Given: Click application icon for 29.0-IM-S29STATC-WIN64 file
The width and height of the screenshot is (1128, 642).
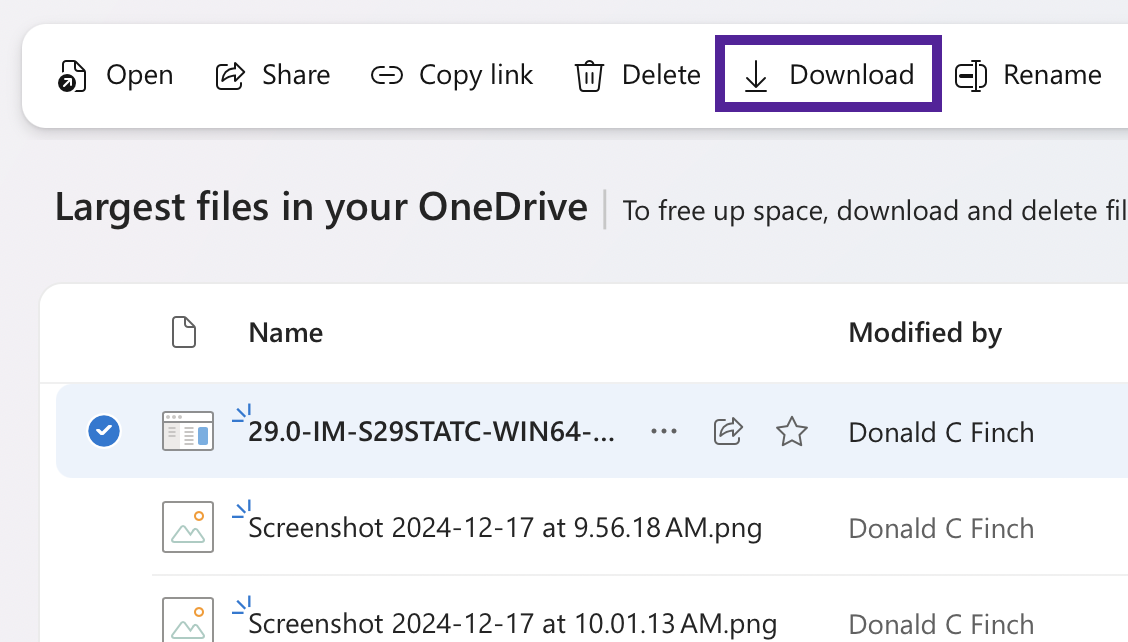Looking at the screenshot, I should point(188,431).
